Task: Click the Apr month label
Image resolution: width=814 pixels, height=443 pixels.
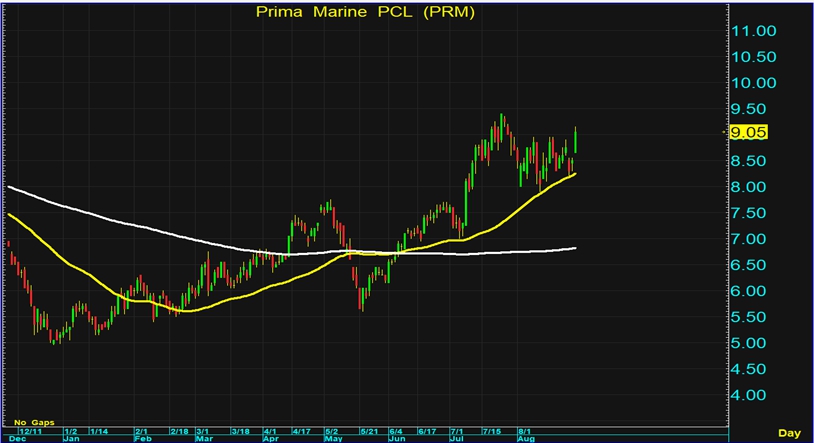Action: tap(271, 439)
